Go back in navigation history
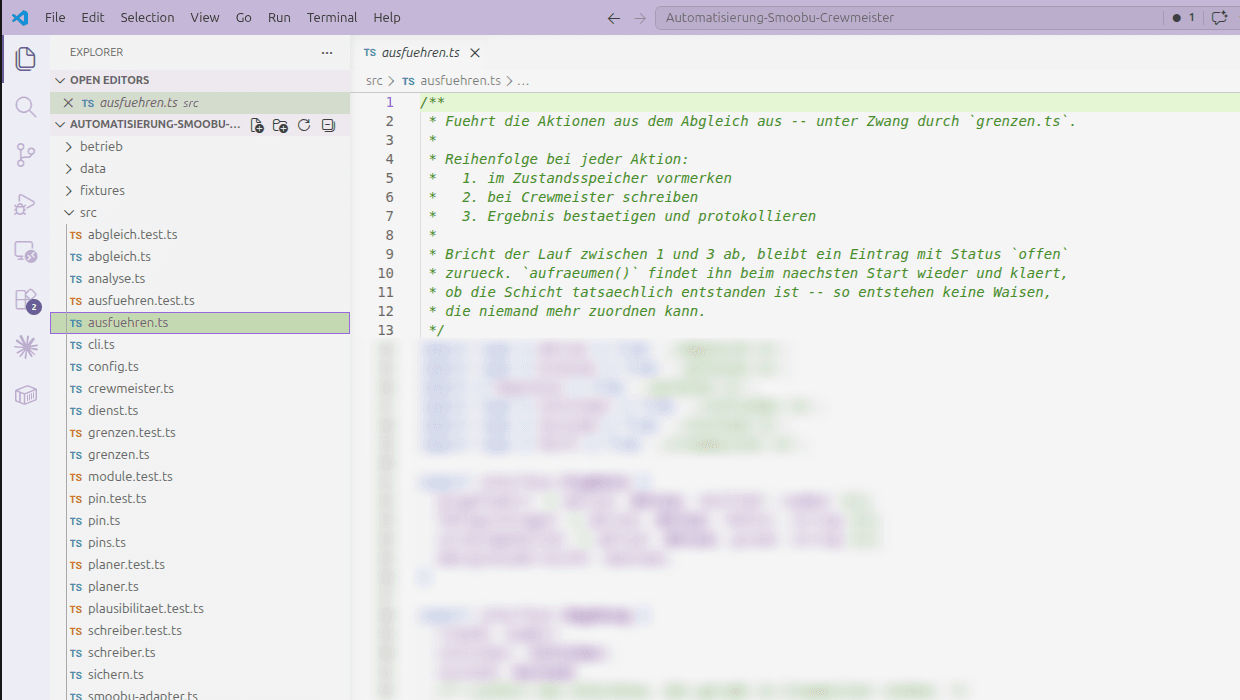The width and height of the screenshot is (1240, 700). 614,18
